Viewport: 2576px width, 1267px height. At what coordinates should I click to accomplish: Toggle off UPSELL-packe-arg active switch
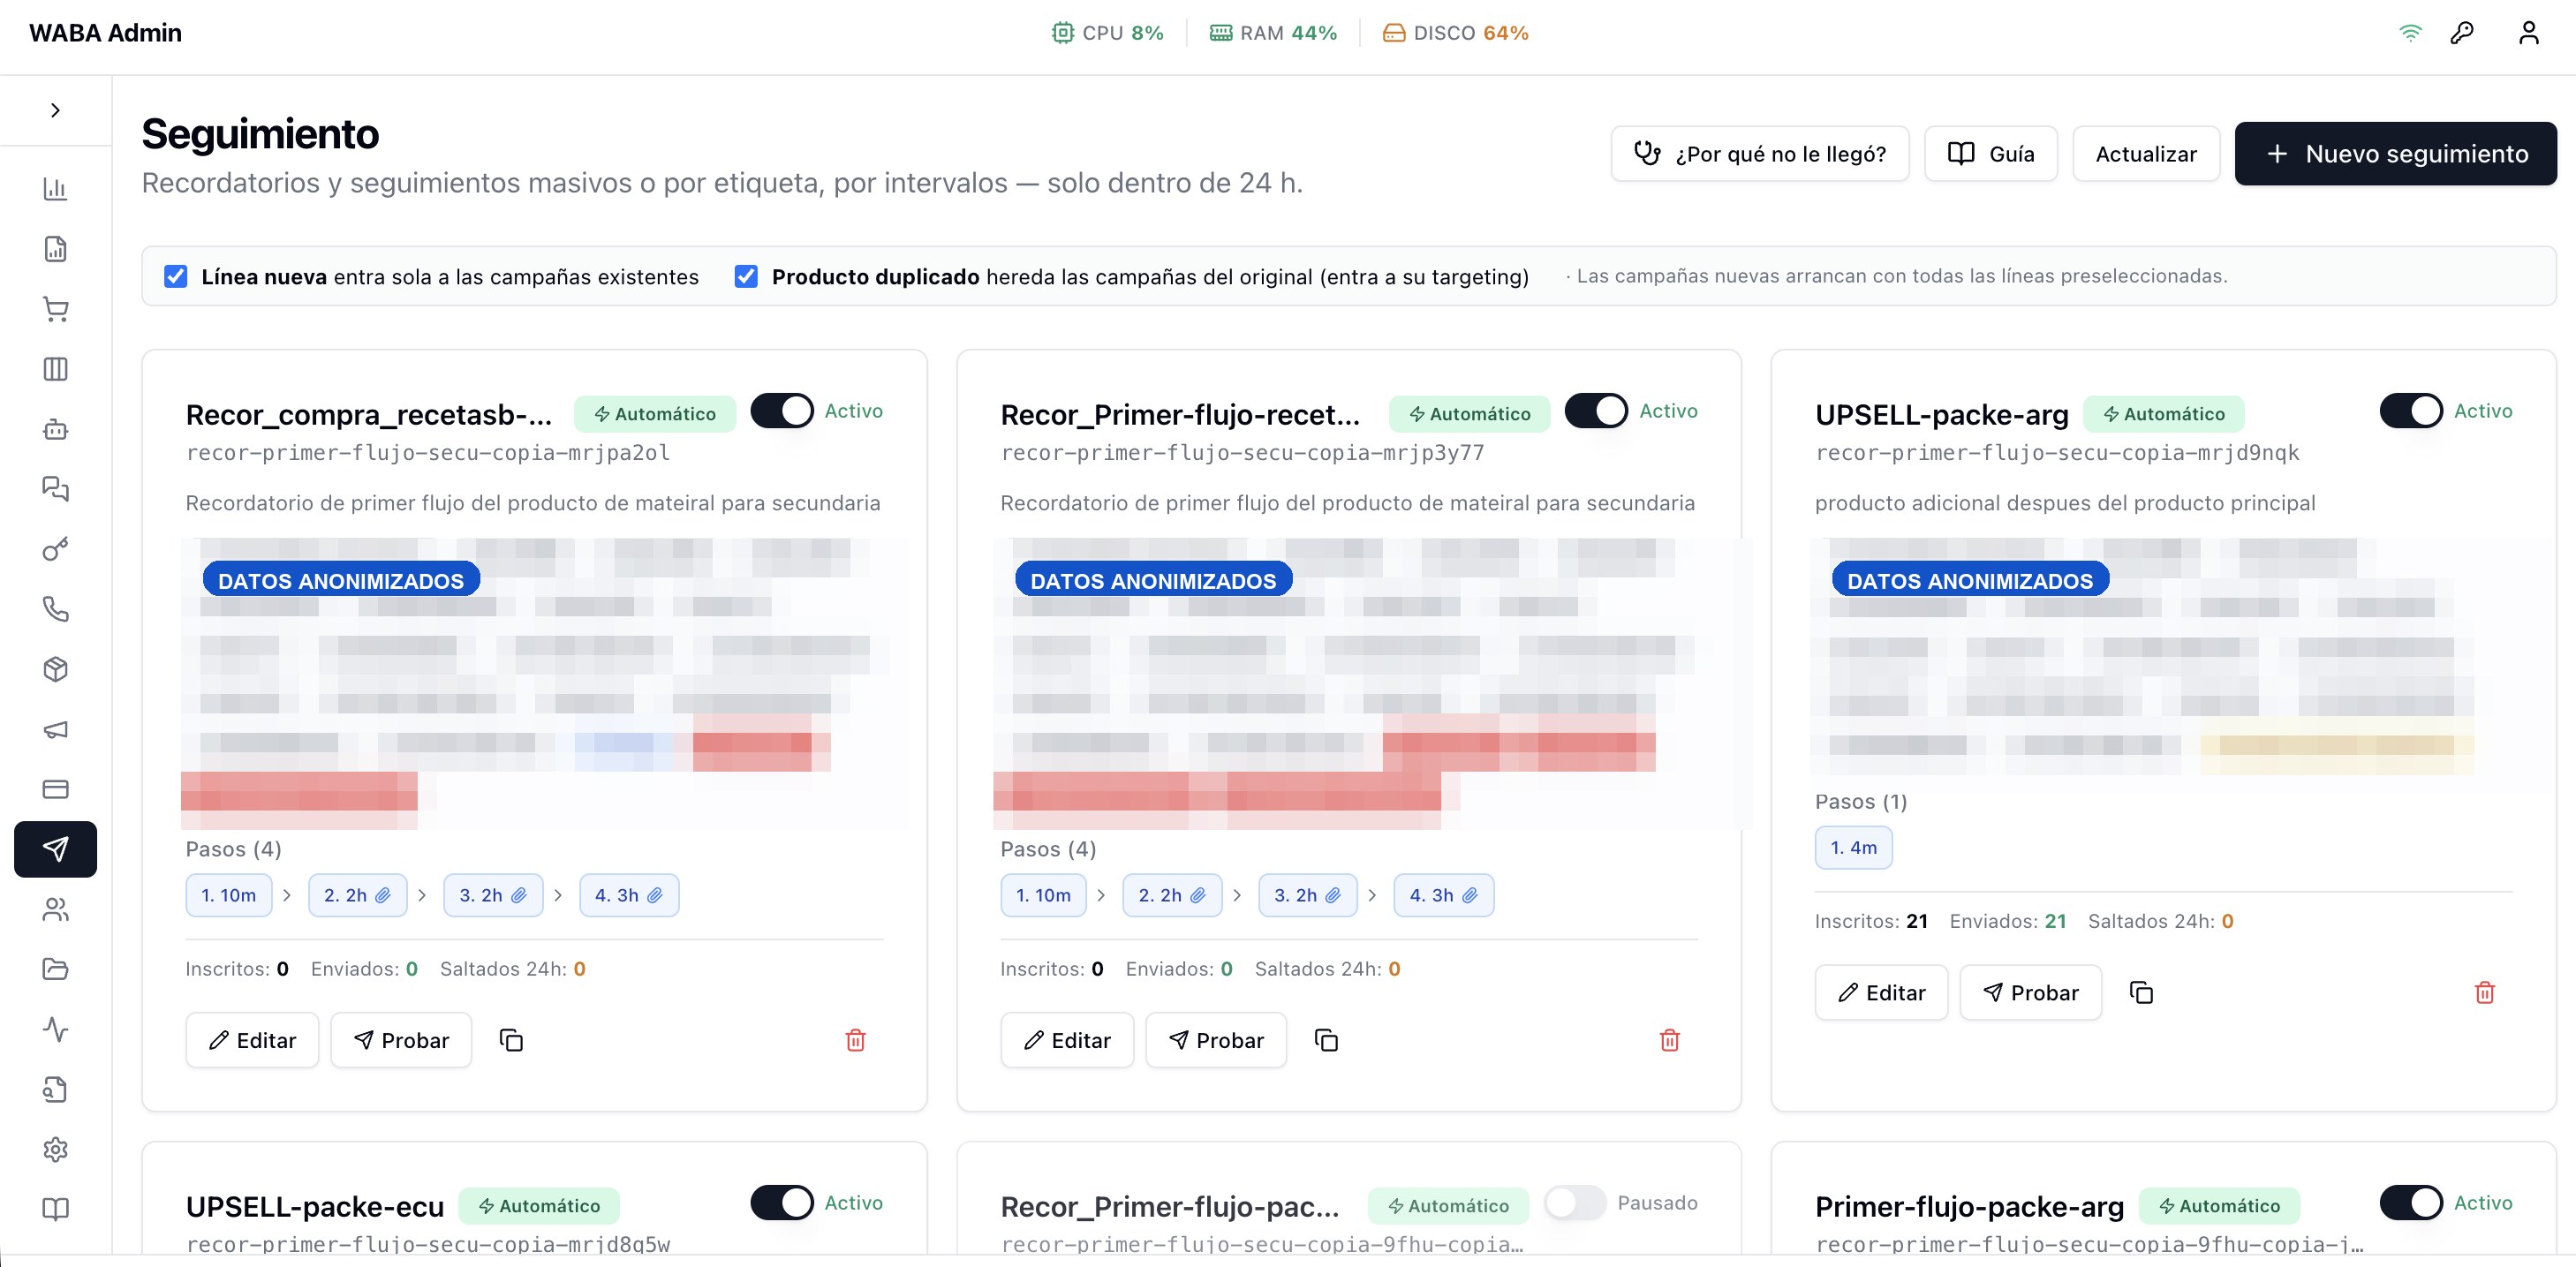point(2411,411)
